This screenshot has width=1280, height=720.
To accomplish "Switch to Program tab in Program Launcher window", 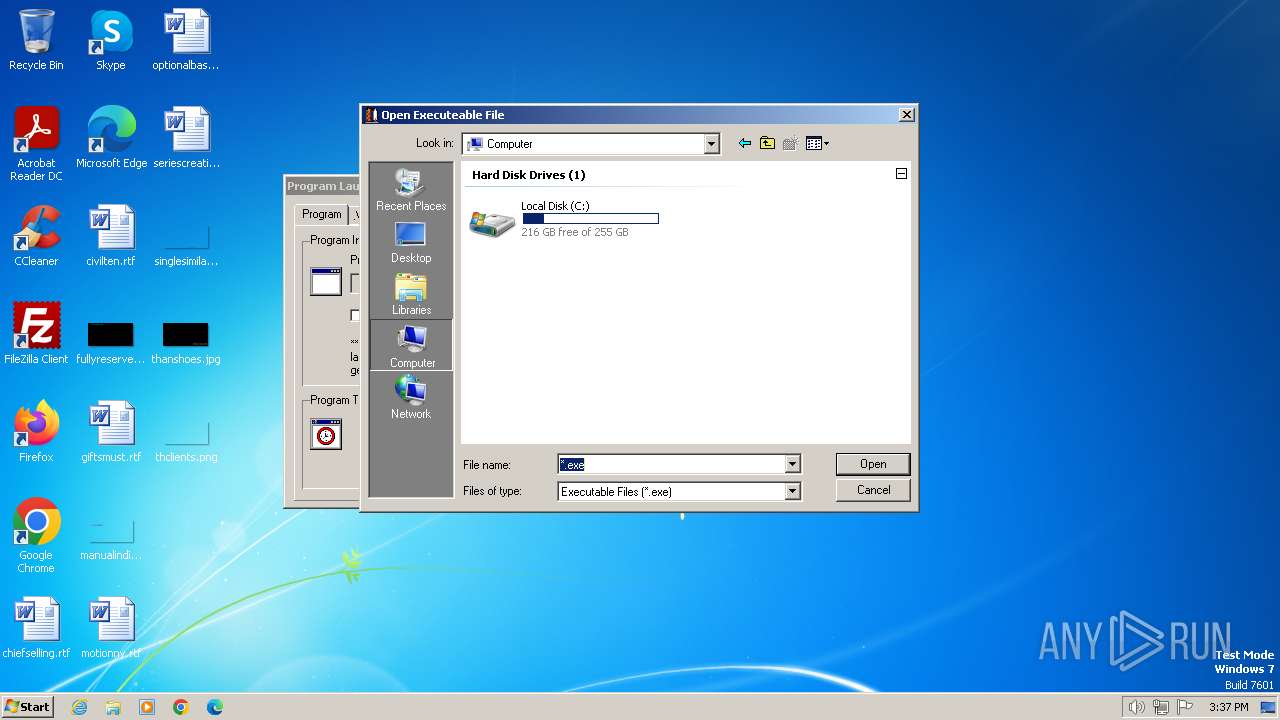I will [x=321, y=214].
